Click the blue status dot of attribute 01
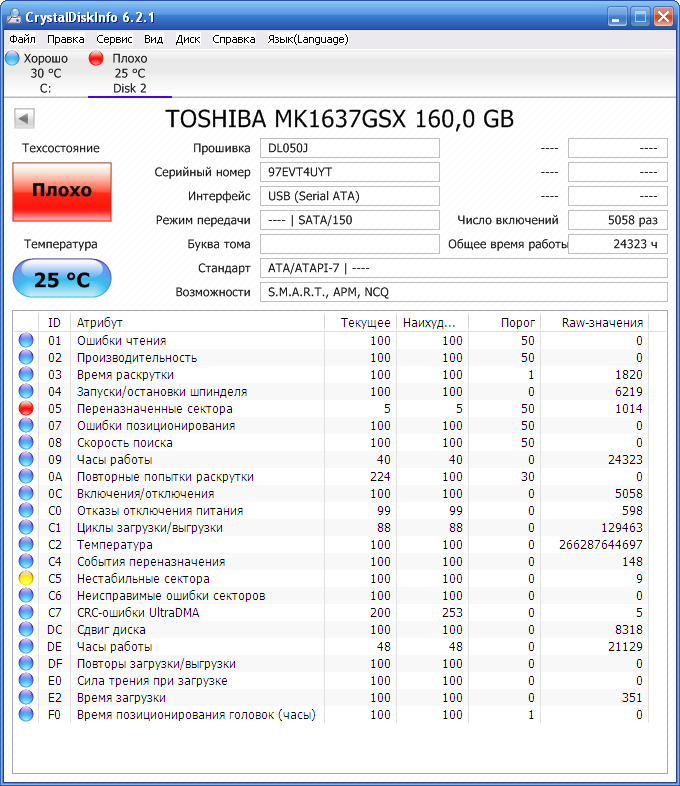The image size is (680, 786). (26, 340)
